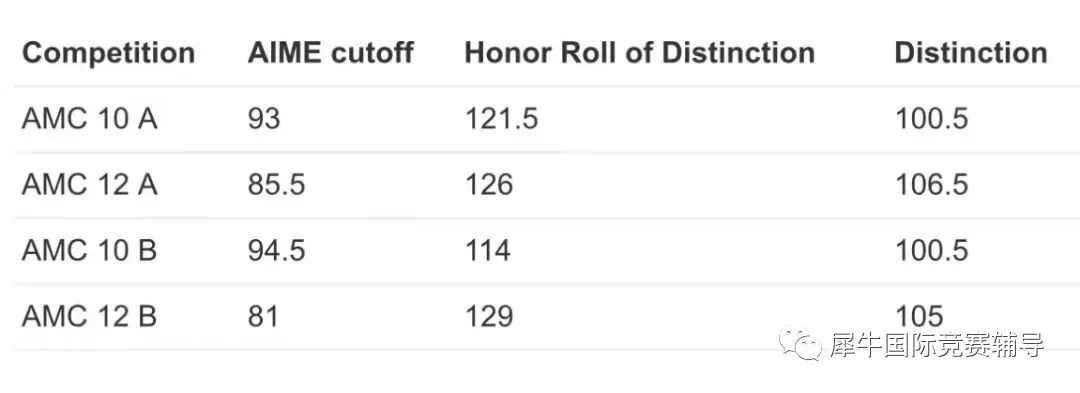Screen dimensions: 1080x393
Task: Click the Distinction column header
Action: 971,53
